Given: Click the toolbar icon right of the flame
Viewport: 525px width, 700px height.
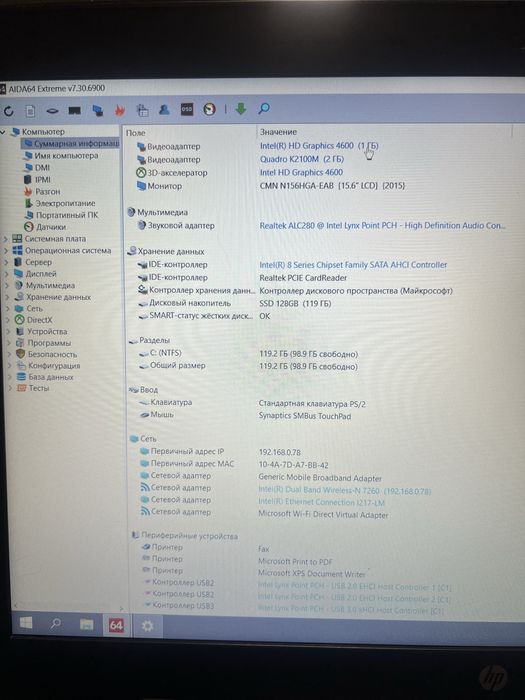Looking at the screenshot, I should pyautogui.click(x=142, y=110).
